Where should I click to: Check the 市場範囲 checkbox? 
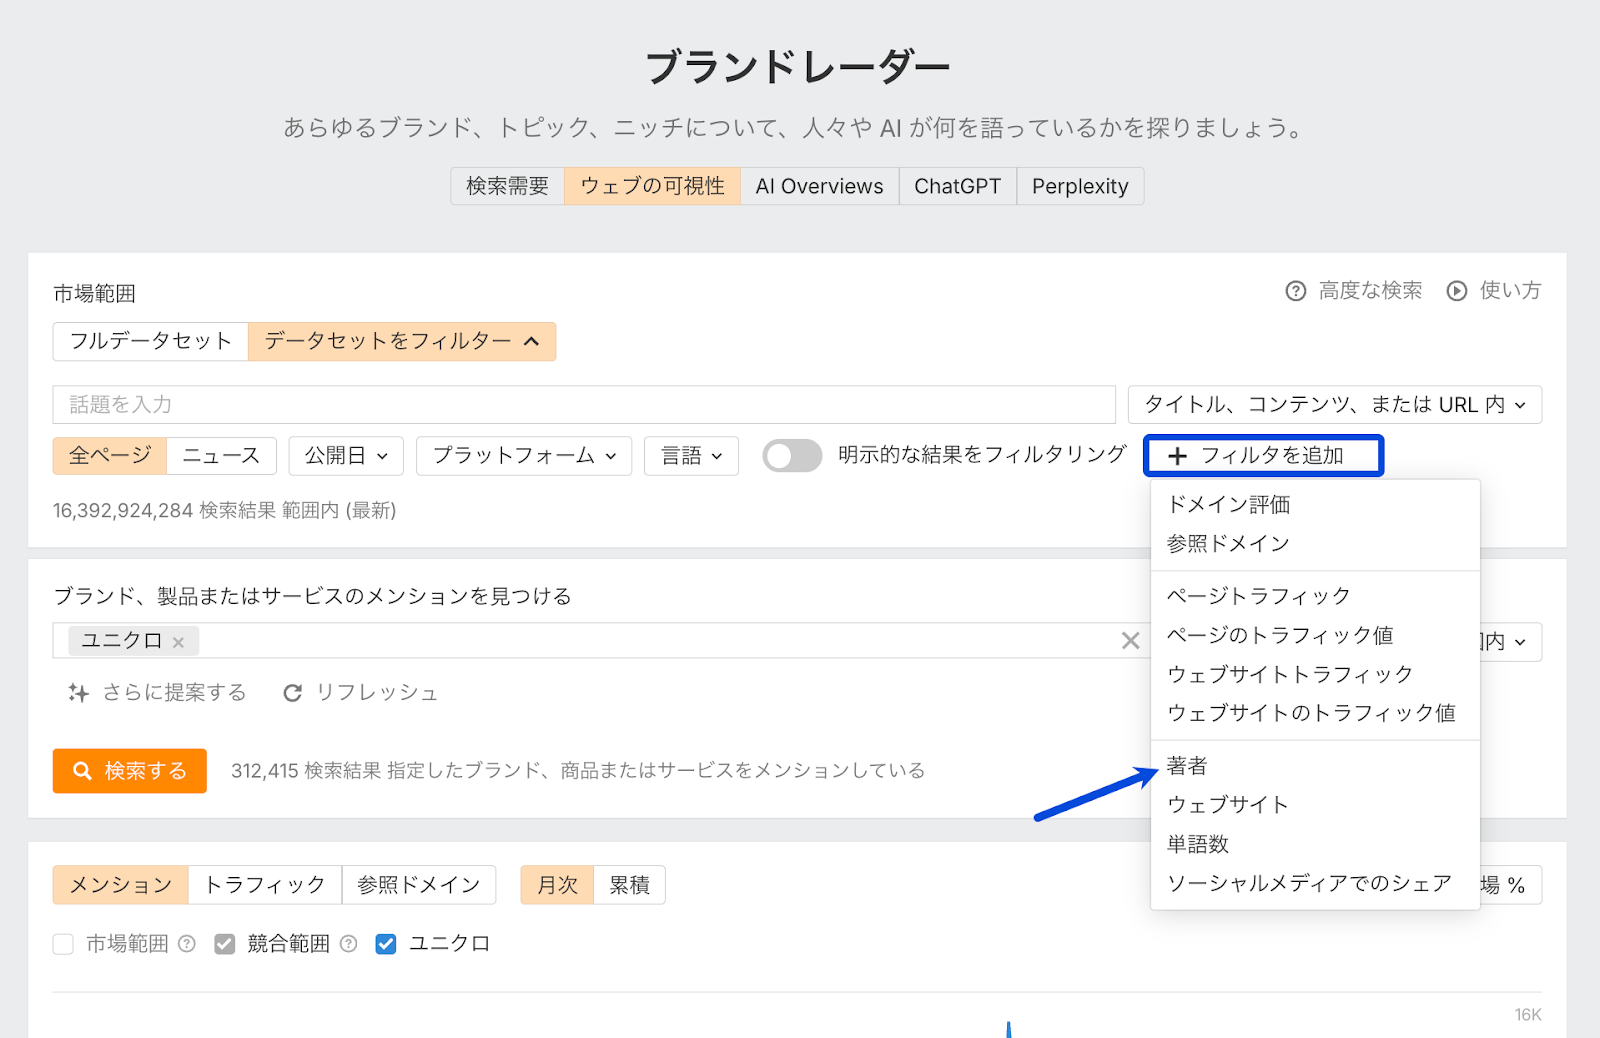tap(63, 944)
